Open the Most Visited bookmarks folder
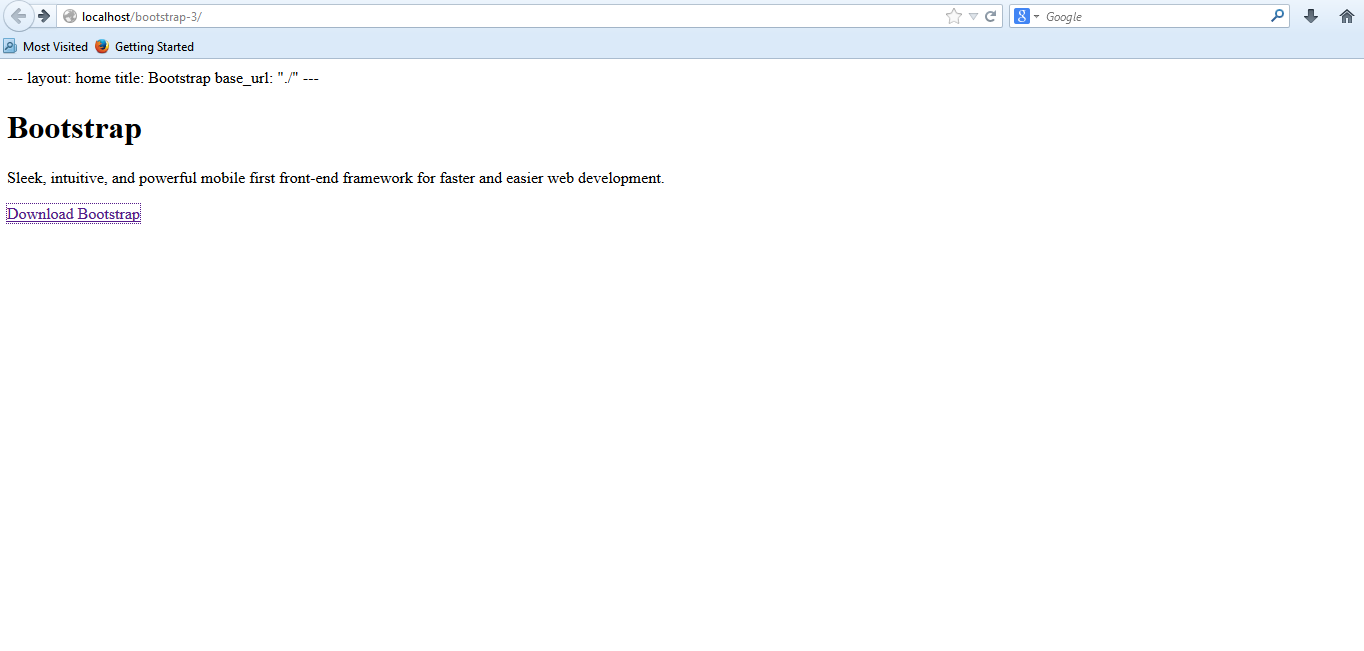Image resolution: width=1364 pixels, height=651 pixels. tap(45, 46)
